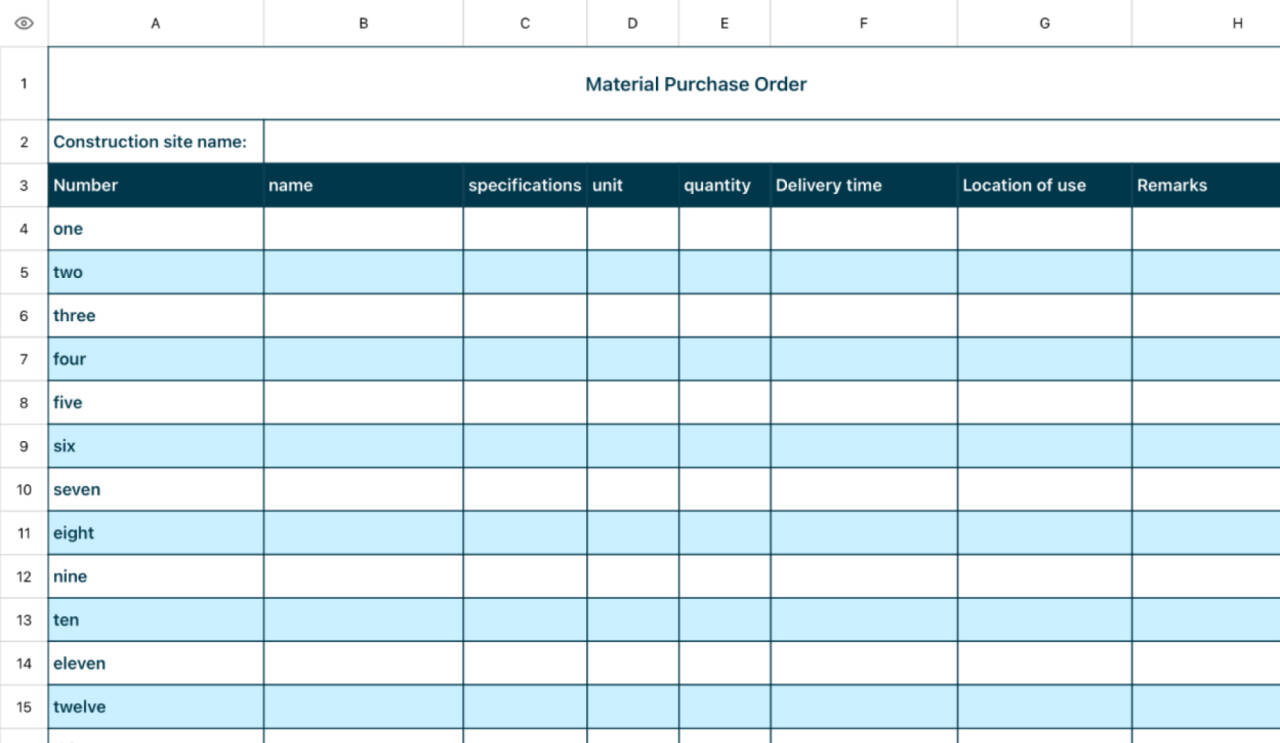Click the quantity cell in row 'three'
Screen dimensions: 1280x743
725,316
